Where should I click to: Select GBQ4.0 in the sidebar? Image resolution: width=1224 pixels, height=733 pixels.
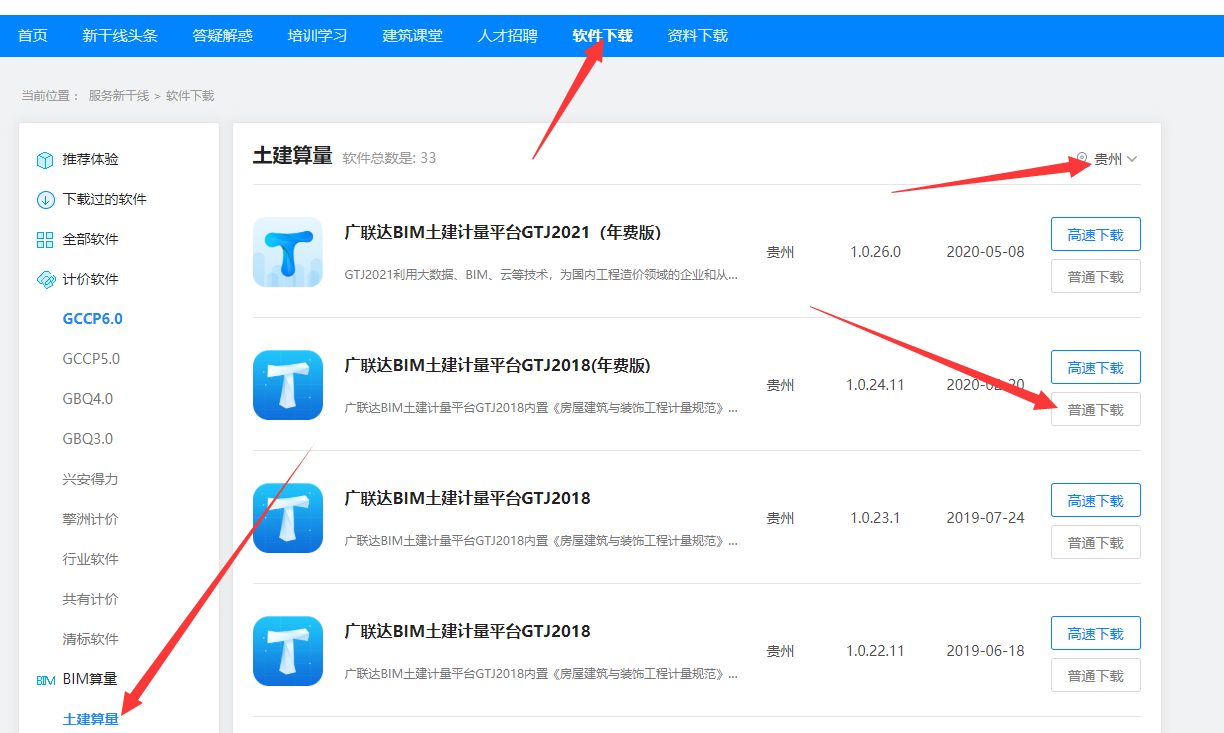click(88, 399)
